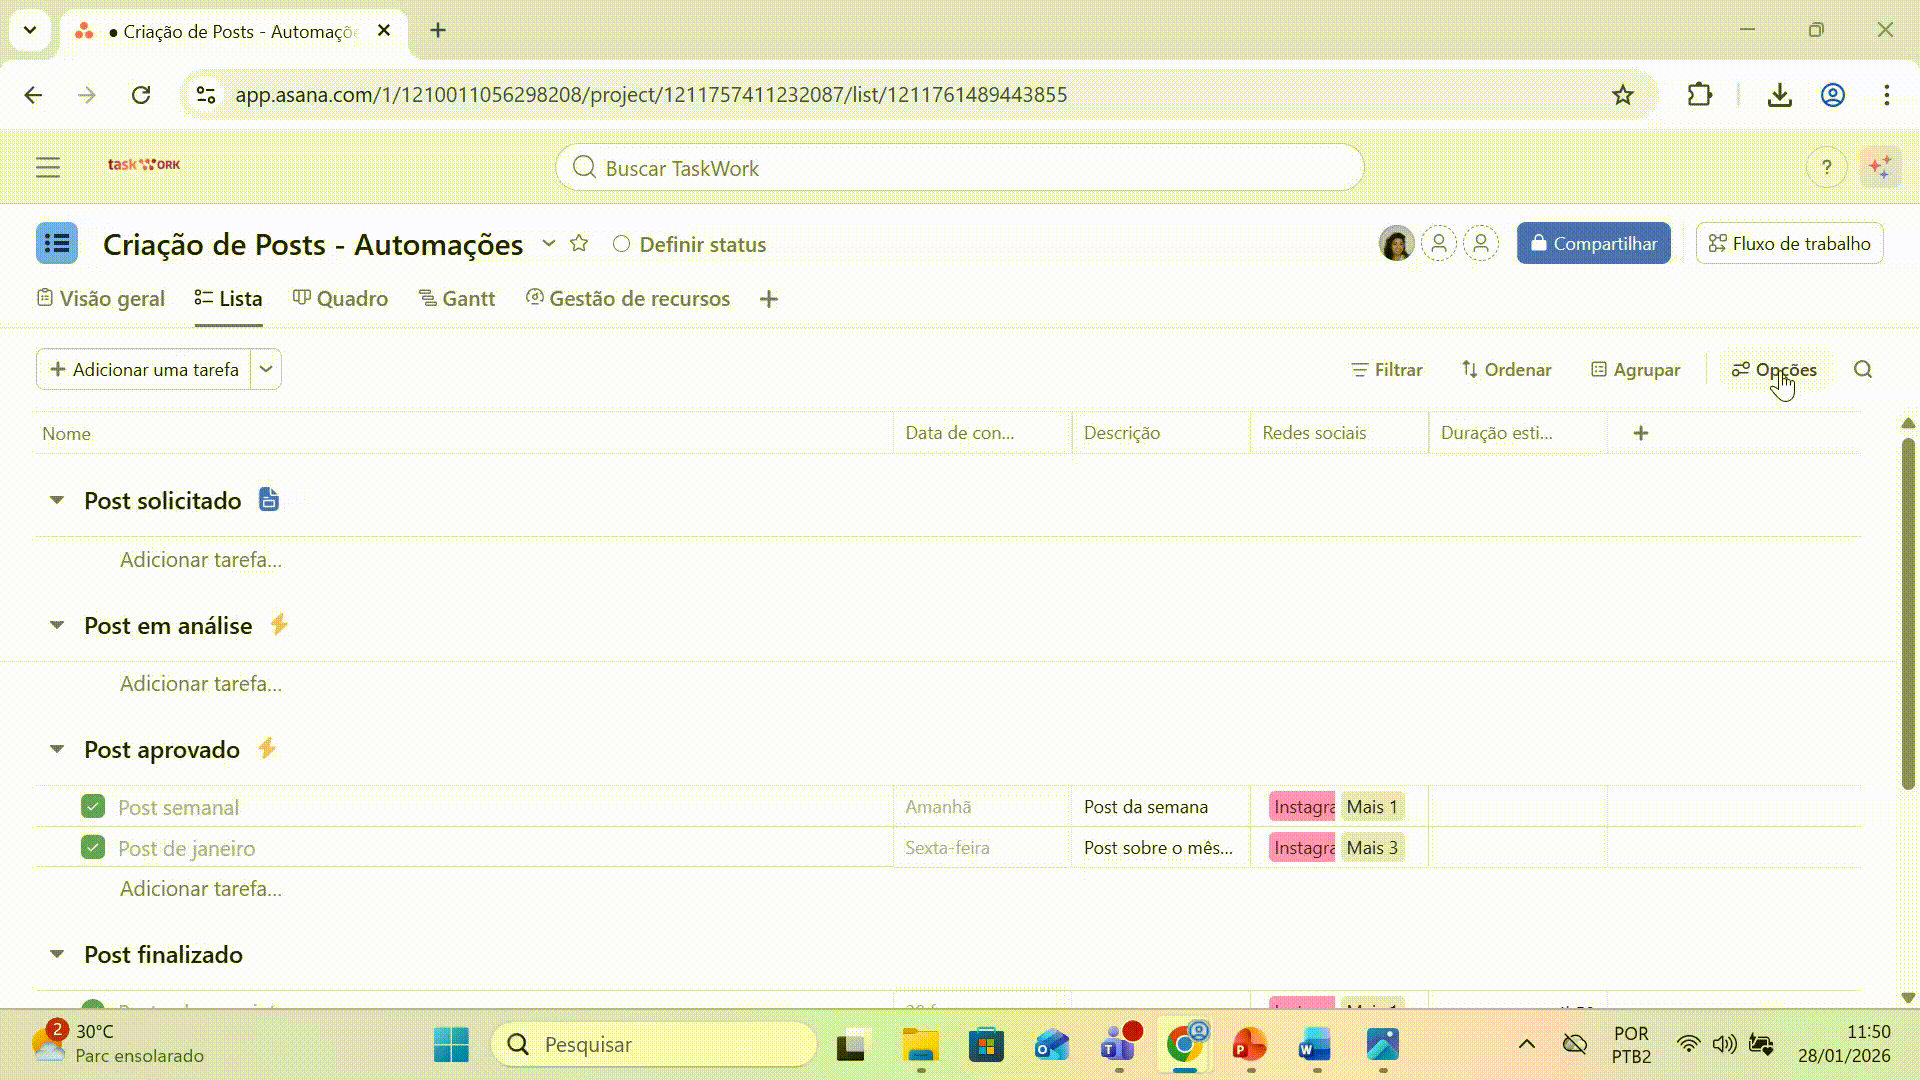Toggle completion checkbox for Post semanal
The width and height of the screenshot is (1920, 1080).
click(x=93, y=807)
